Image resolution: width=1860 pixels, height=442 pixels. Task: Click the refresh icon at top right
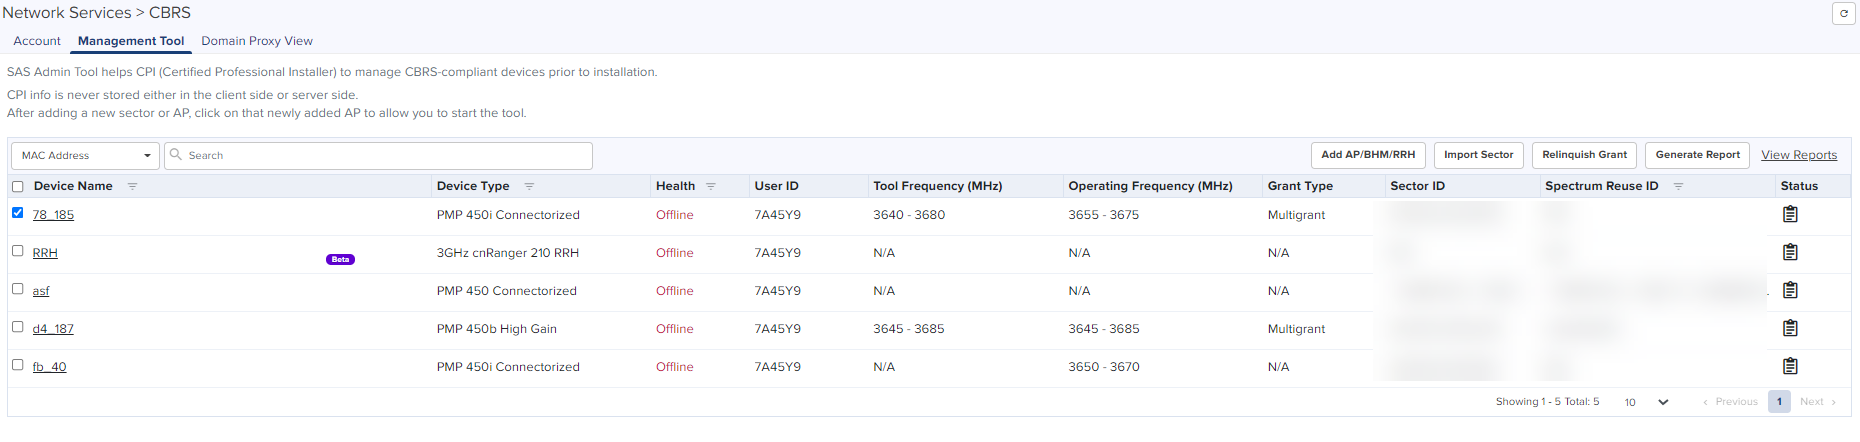click(x=1844, y=14)
